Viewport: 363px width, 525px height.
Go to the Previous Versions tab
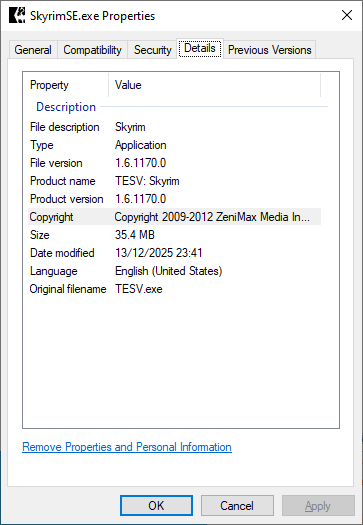[x=270, y=50]
